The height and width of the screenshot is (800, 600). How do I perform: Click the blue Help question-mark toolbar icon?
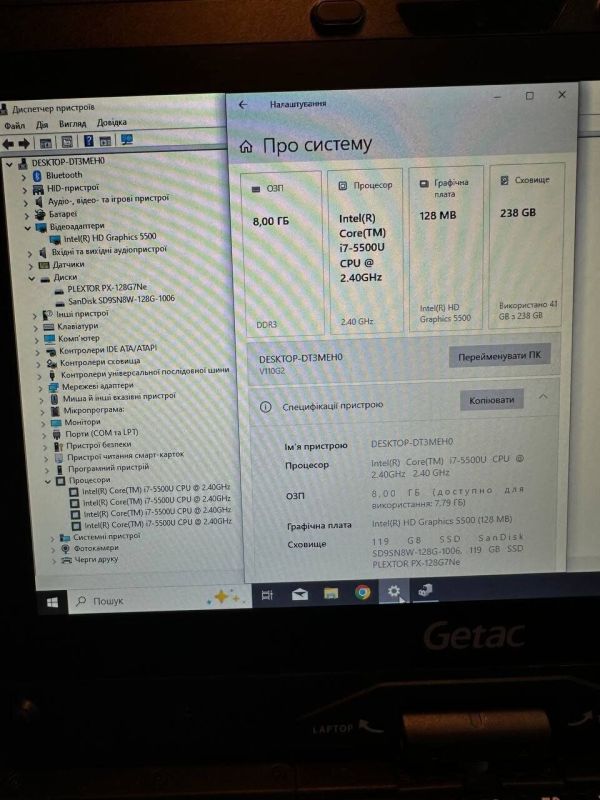[88, 141]
